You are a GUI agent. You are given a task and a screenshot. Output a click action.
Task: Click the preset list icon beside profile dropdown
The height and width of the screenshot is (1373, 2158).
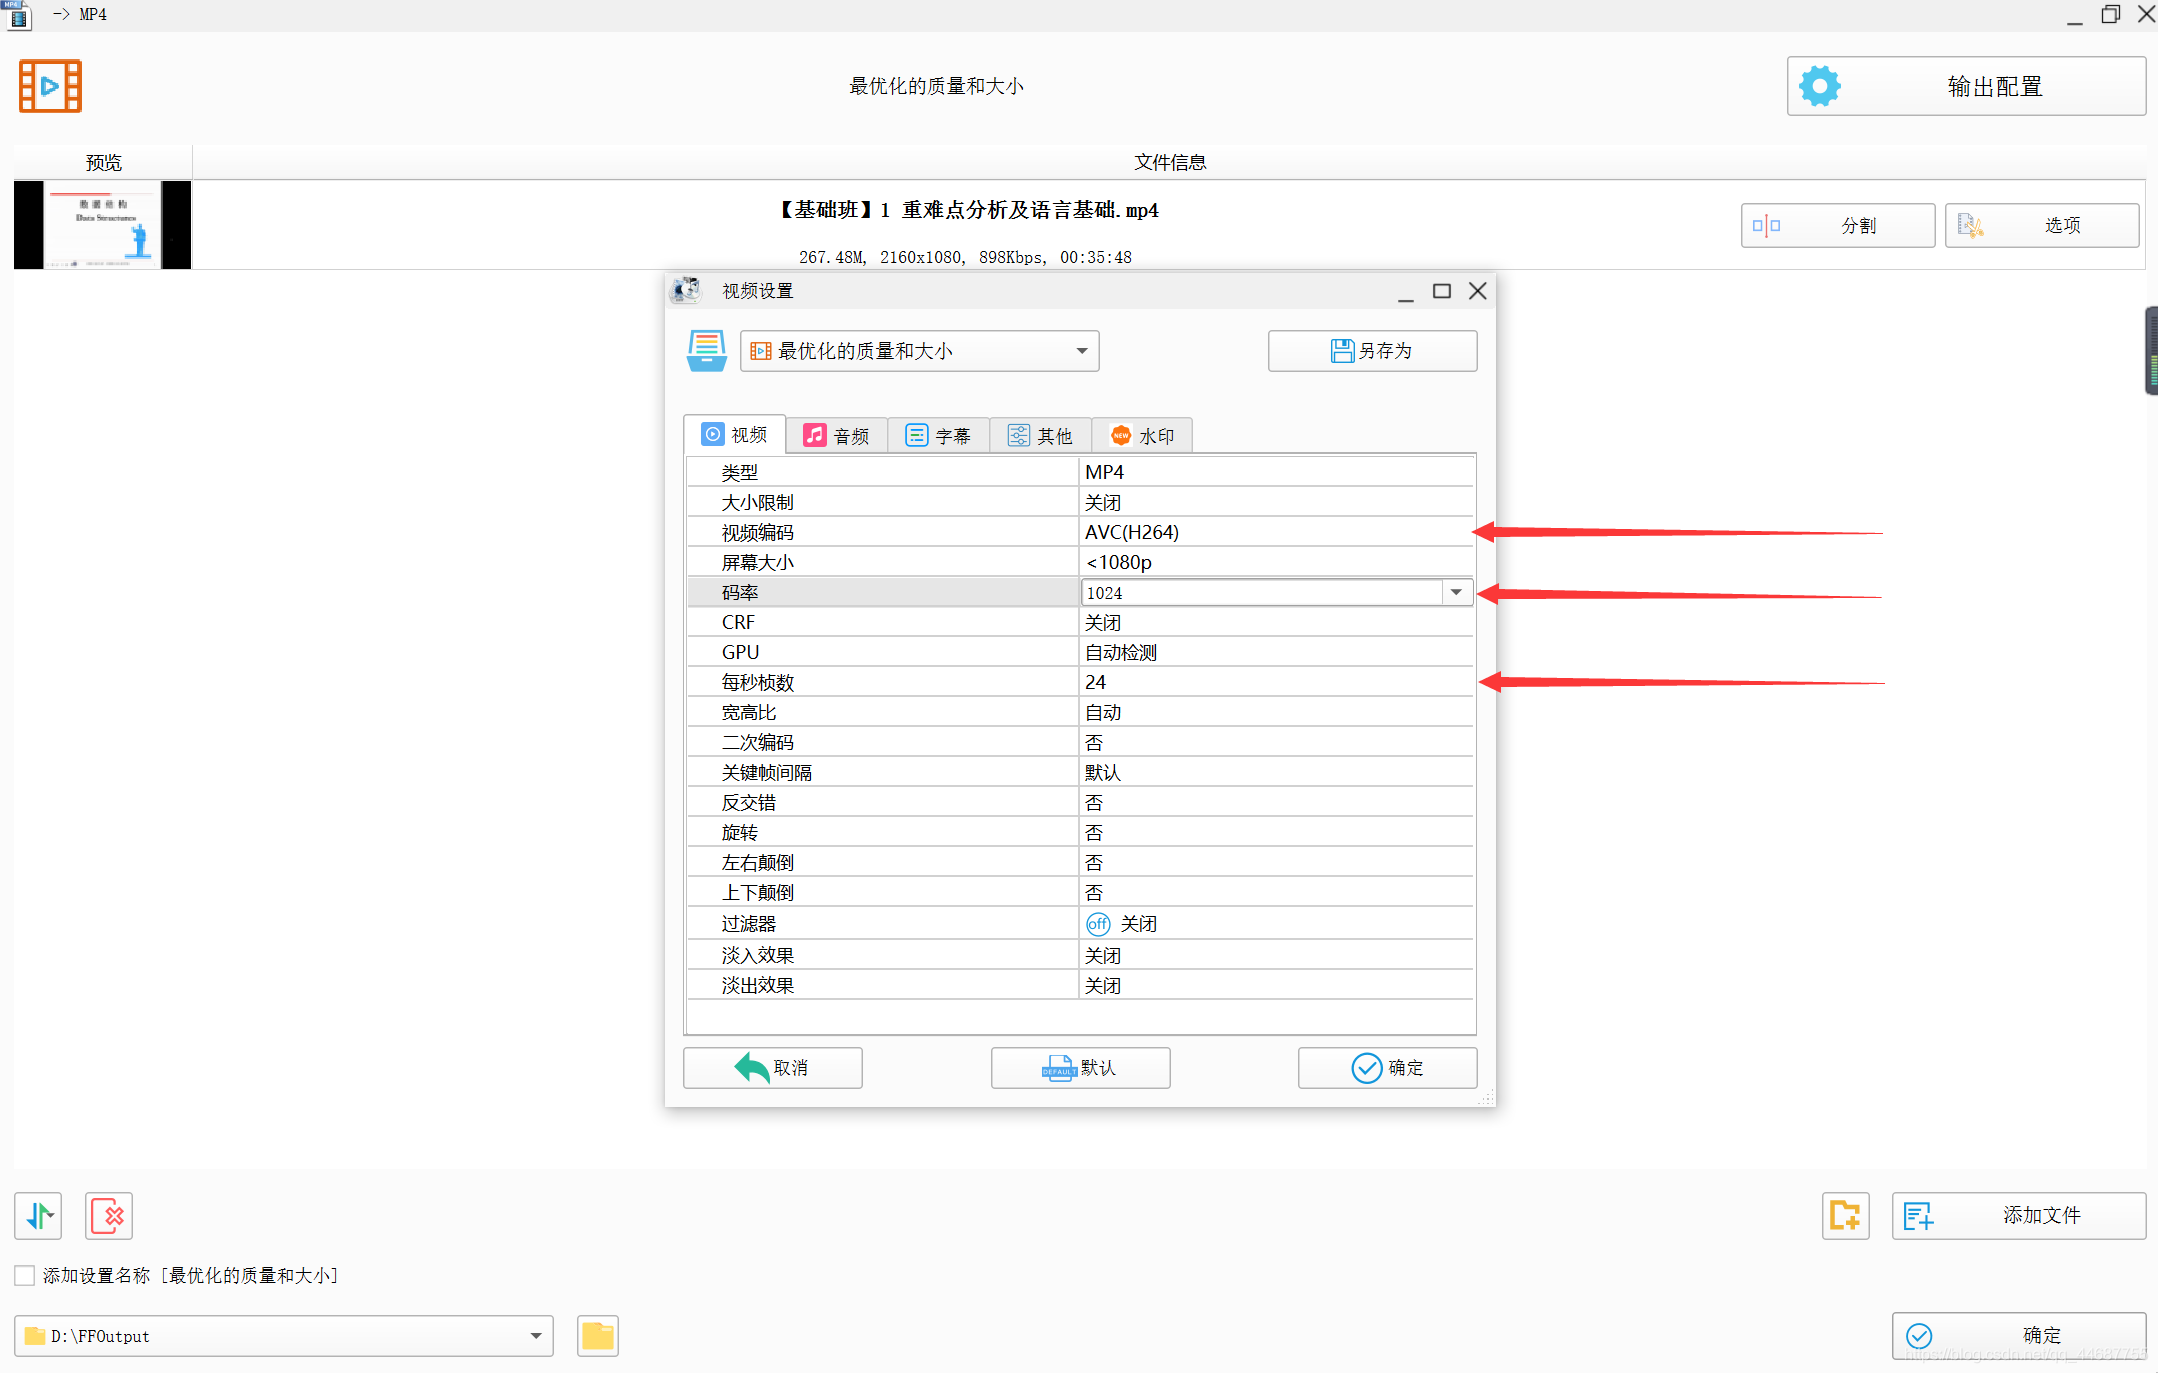tap(706, 351)
